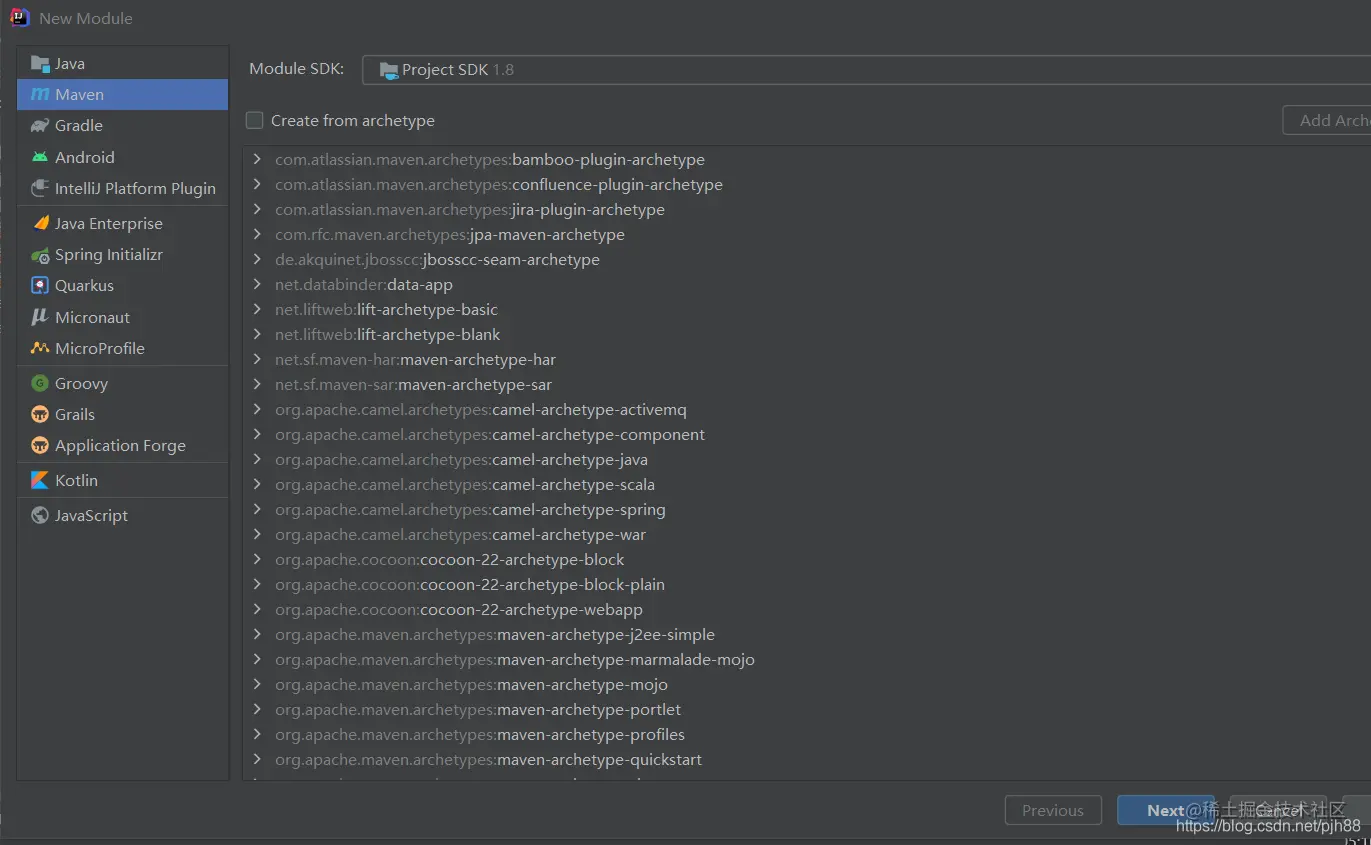Select camel-archetype-war row
The height and width of the screenshot is (845, 1371).
tap(806, 534)
